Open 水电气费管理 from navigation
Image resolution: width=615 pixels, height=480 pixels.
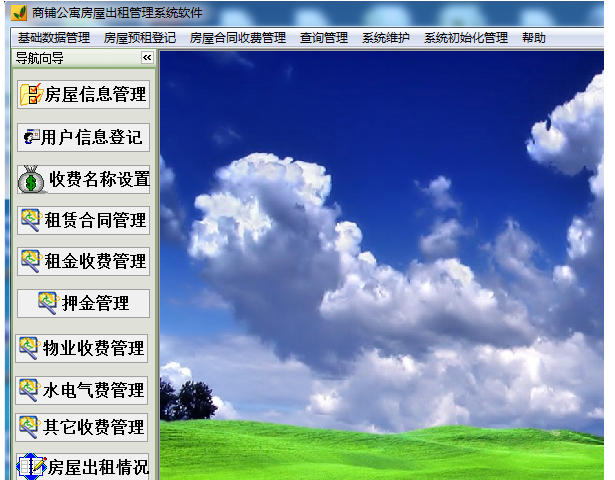pyautogui.click(x=82, y=390)
